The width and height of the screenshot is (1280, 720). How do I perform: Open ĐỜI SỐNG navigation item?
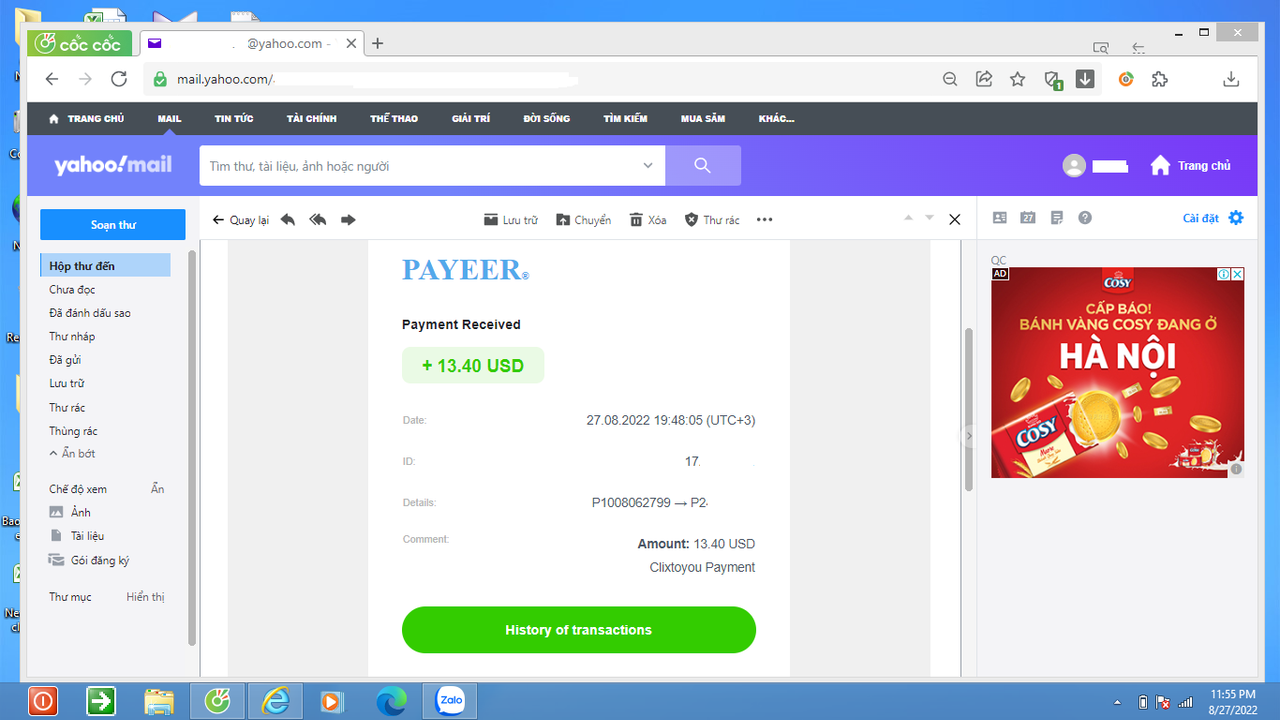(546, 118)
